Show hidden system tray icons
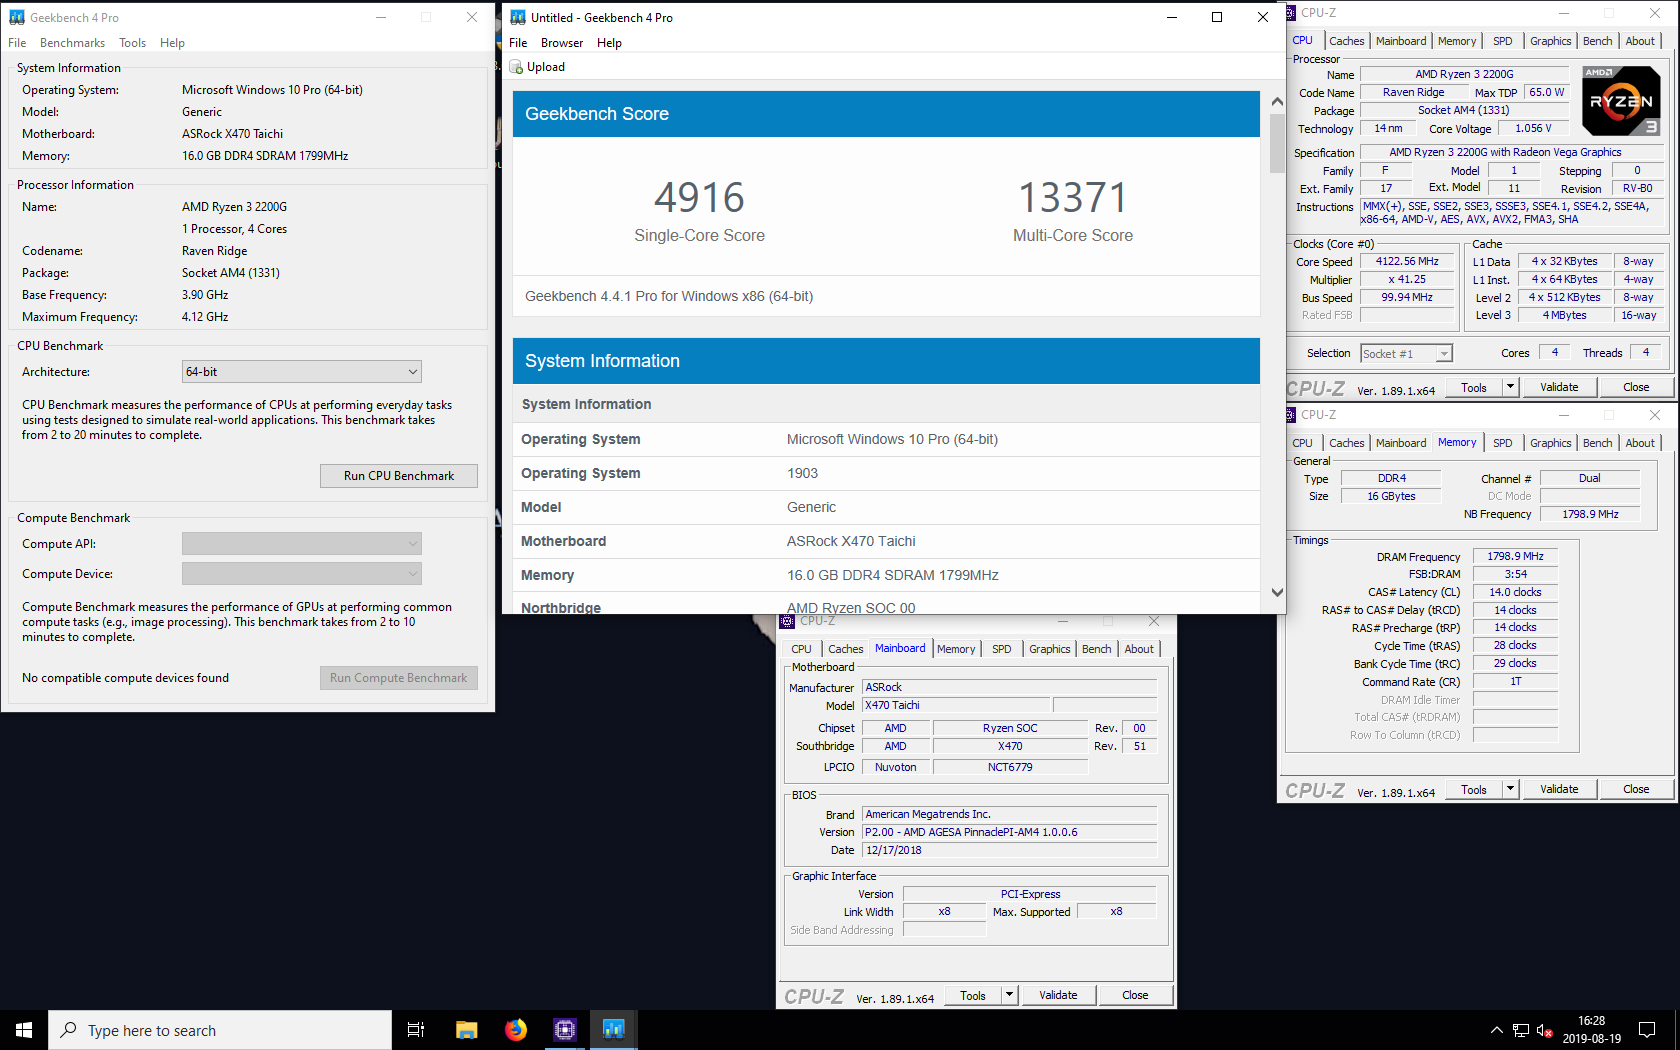This screenshot has width=1680, height=1050. click(1496, 1030)
